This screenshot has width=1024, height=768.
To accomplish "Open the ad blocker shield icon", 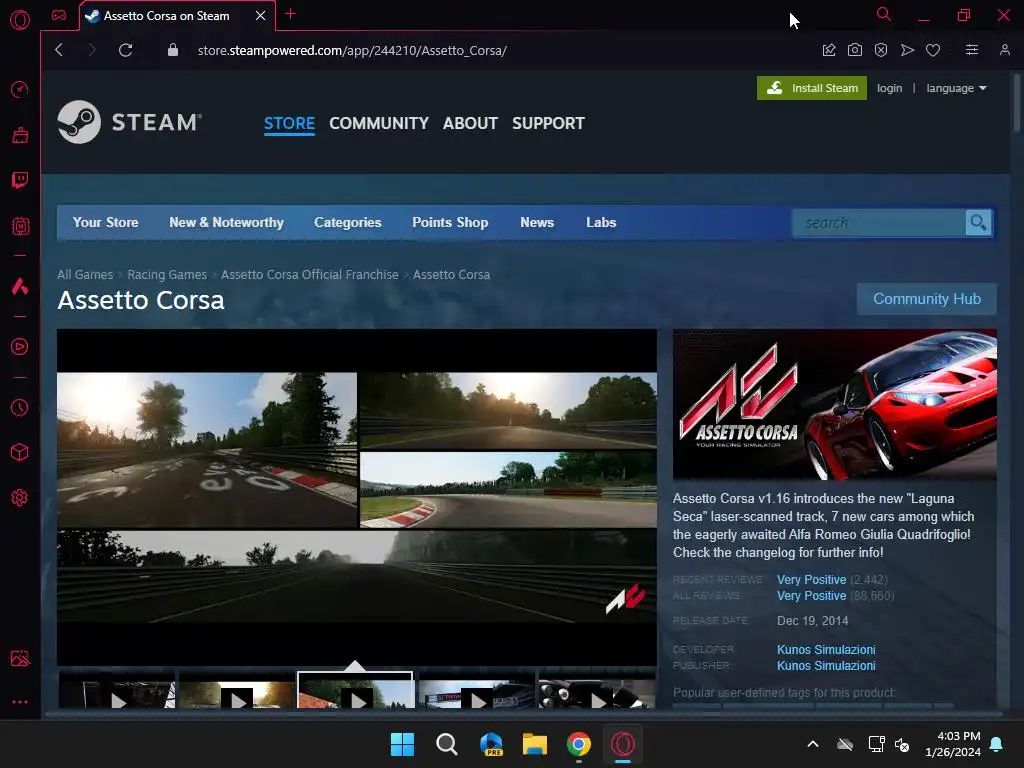I will [881, 50].
